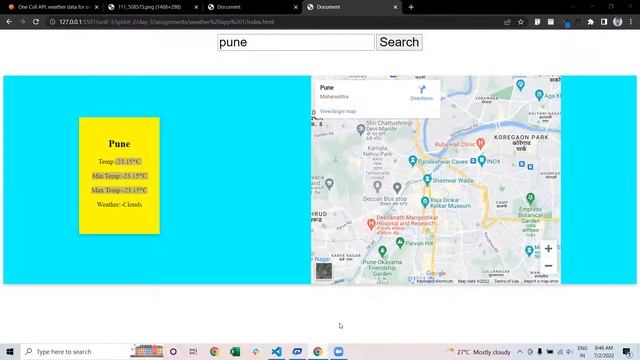
Task: Open View larger map link
Action: (x=338, y=111)
